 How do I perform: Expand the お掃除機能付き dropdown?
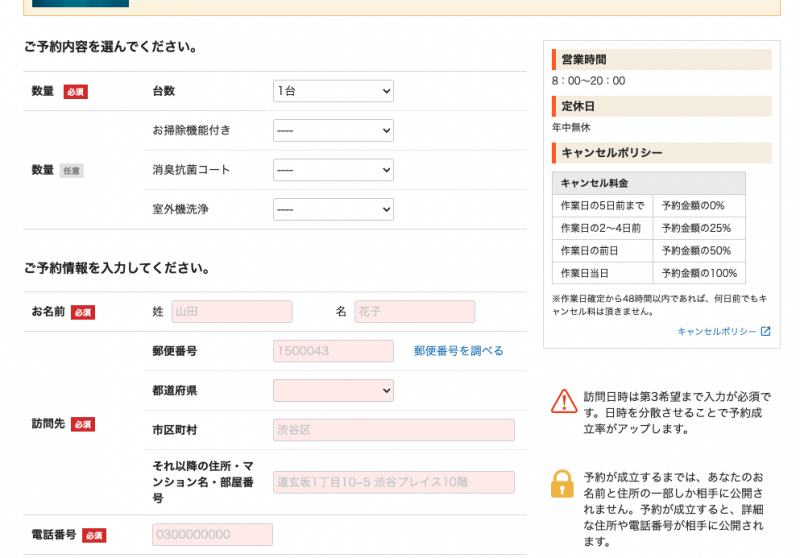[x=333, y=131]
